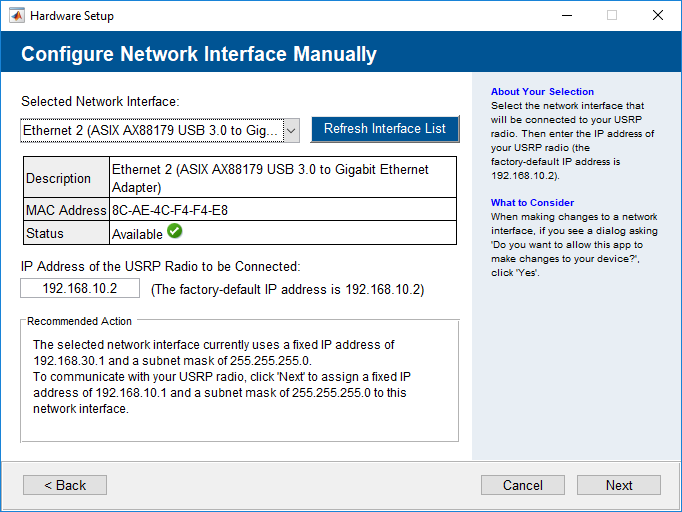Select the Ethernet 2 interface combo box text
This screenshot has width=682, height=512.
coord(151,130)
